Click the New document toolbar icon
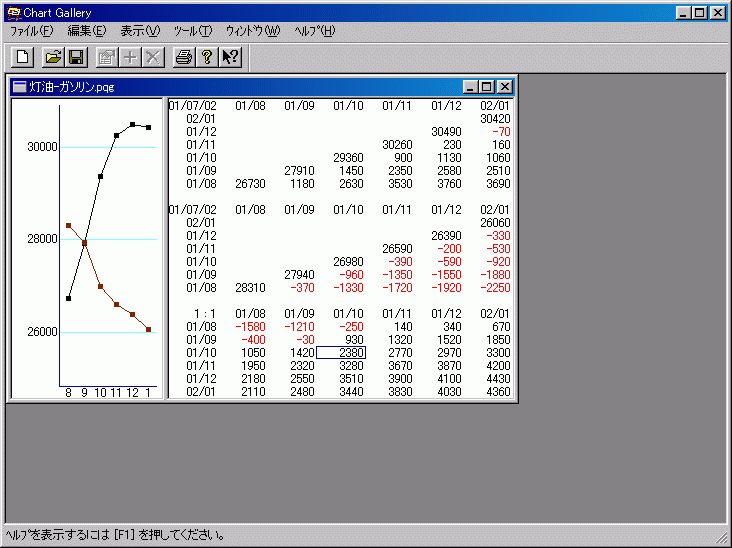 pos(23,57)
